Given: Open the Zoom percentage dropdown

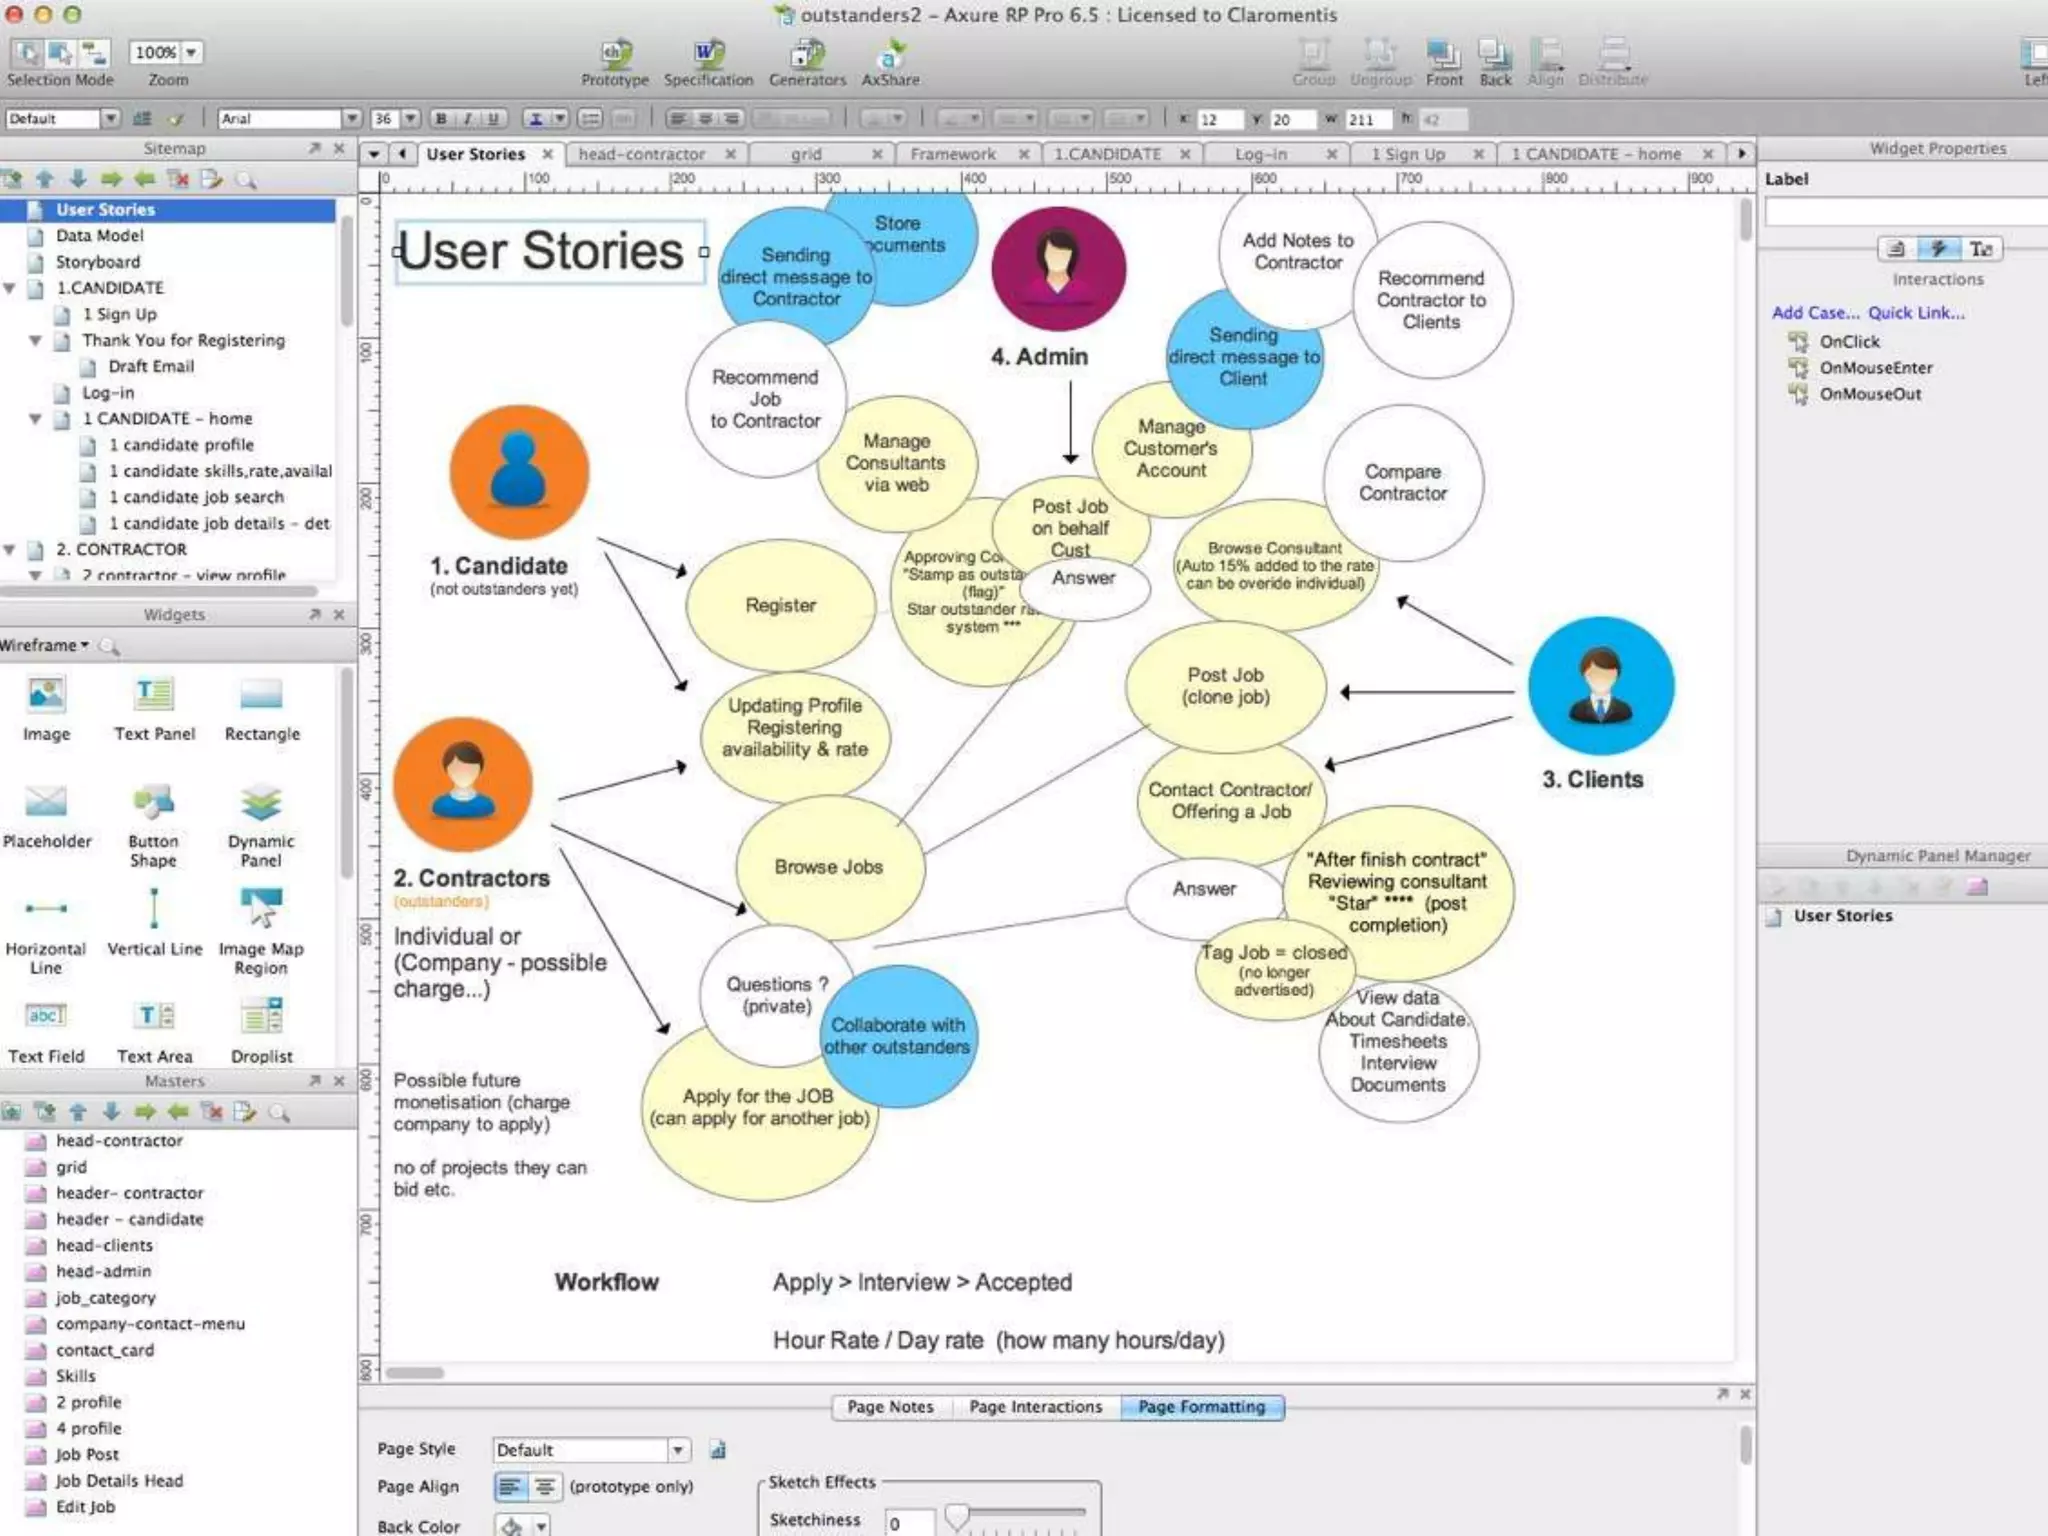Looking at the screenshot, I should (x=191, y=52).
